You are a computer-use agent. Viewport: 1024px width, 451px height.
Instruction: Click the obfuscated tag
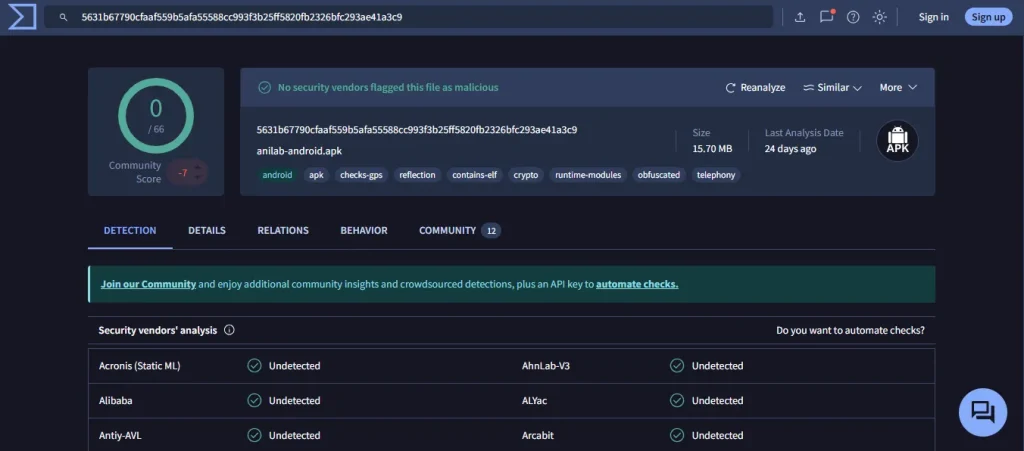point(658,175)
